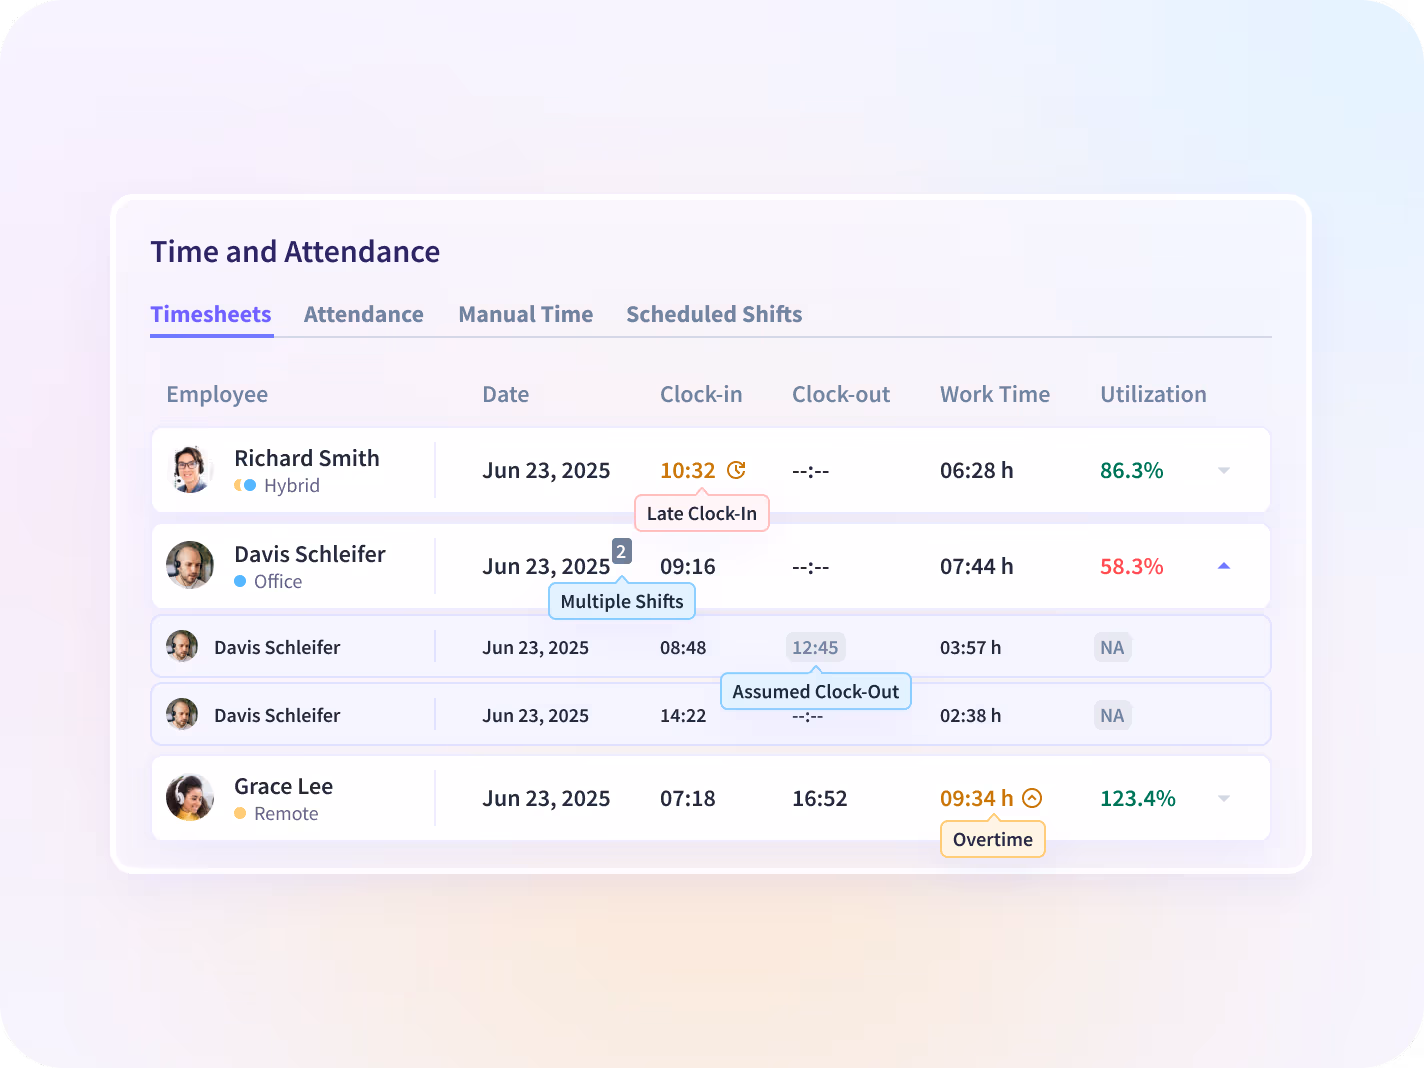Click the 14:22 clock-in time
The width and height of the screenshot is (1424, 1068).
click(683, 715)
